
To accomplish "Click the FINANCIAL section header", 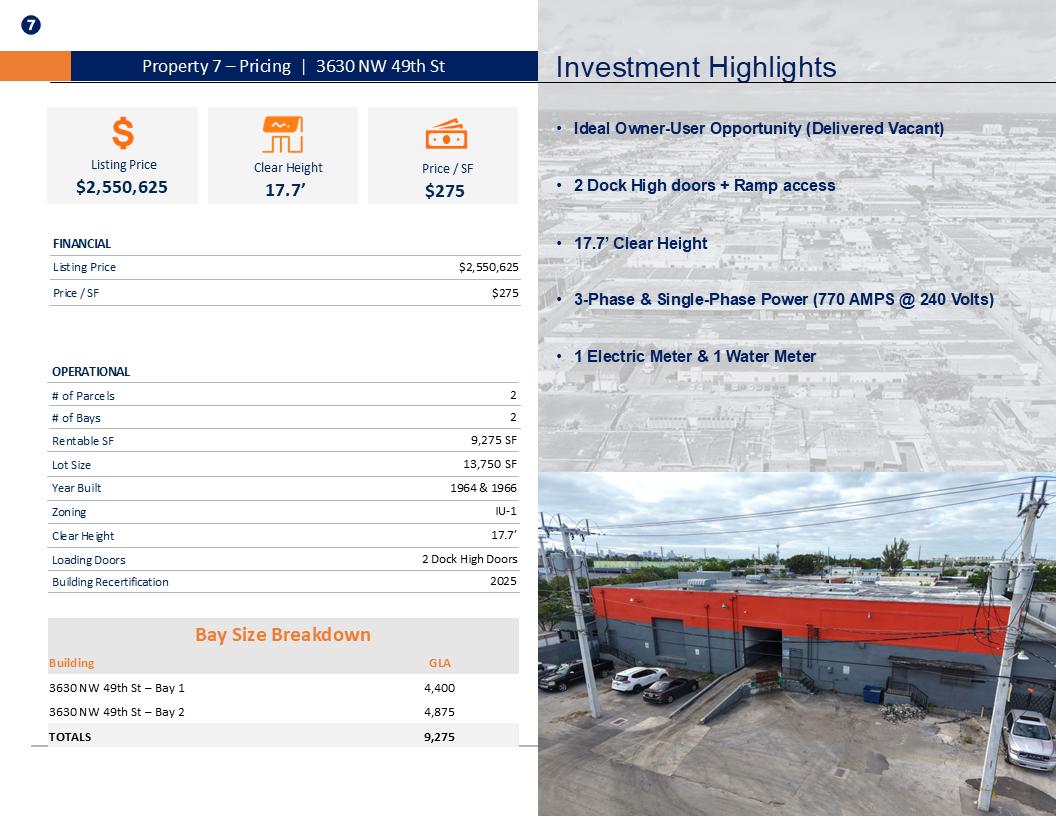I will tap(81, 244).
